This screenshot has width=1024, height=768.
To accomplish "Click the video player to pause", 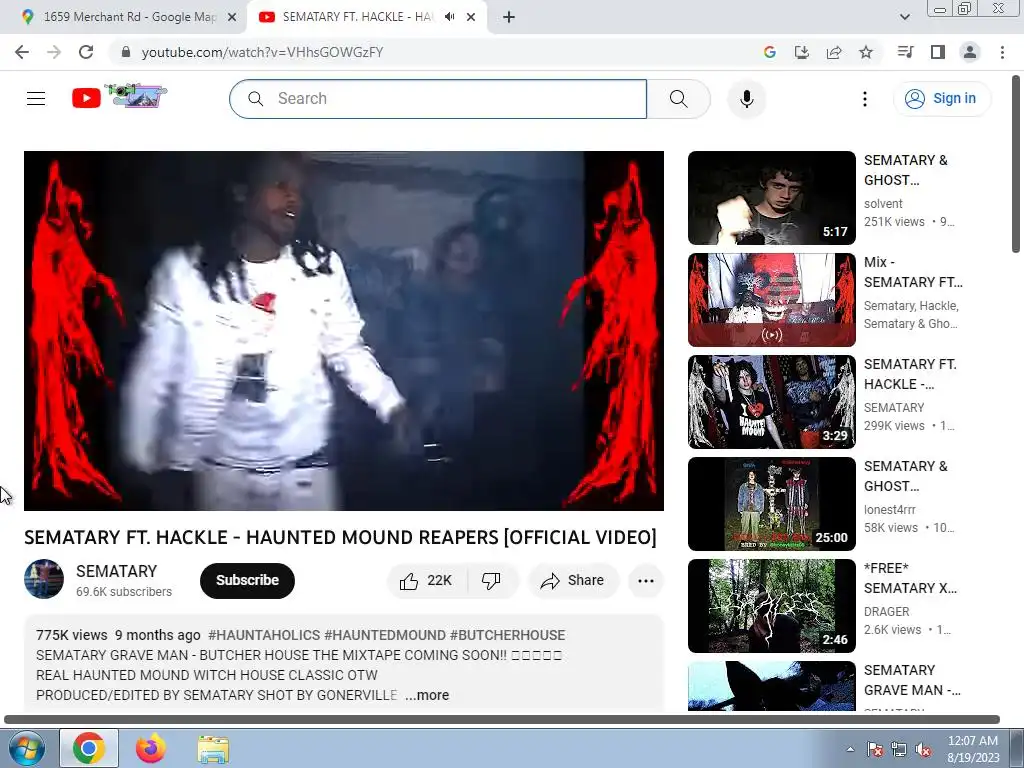I will [x=344, y=330].
